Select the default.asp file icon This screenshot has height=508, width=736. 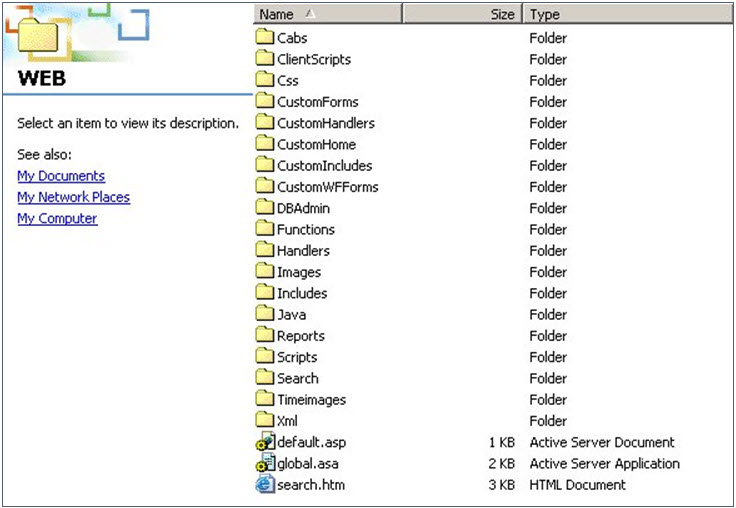pos(265,441)
